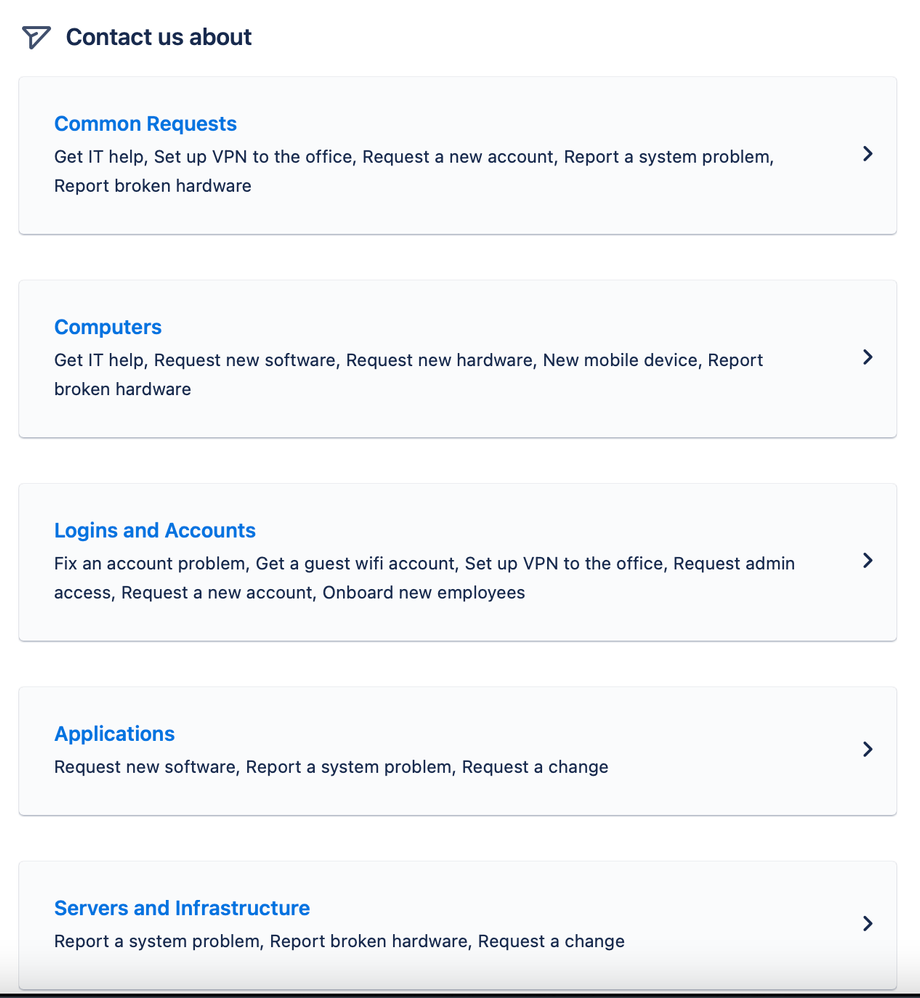
Task: Click the chevron on Servers and Infrastructure card
Action: [x=867, y=924]
